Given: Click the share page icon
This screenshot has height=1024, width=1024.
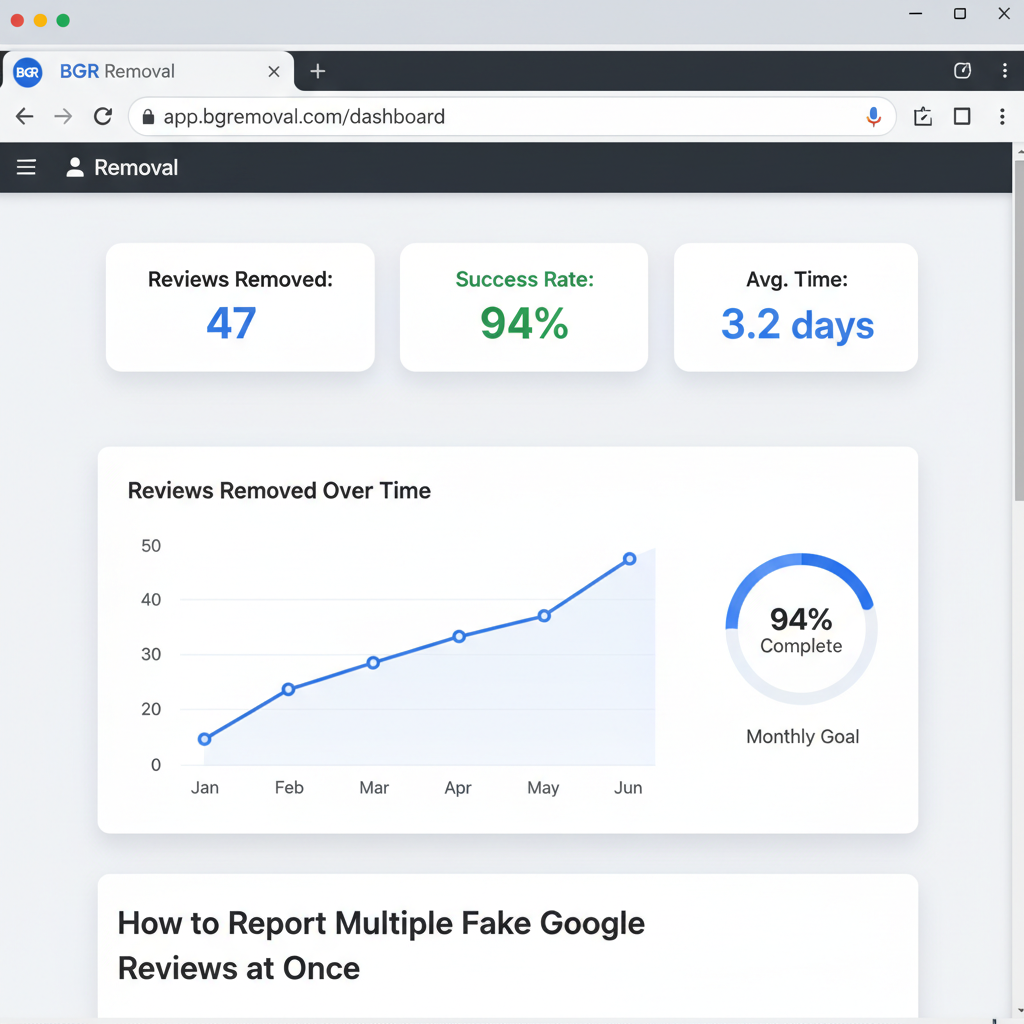Looking at the screenshot, I should tap(923, 117).
